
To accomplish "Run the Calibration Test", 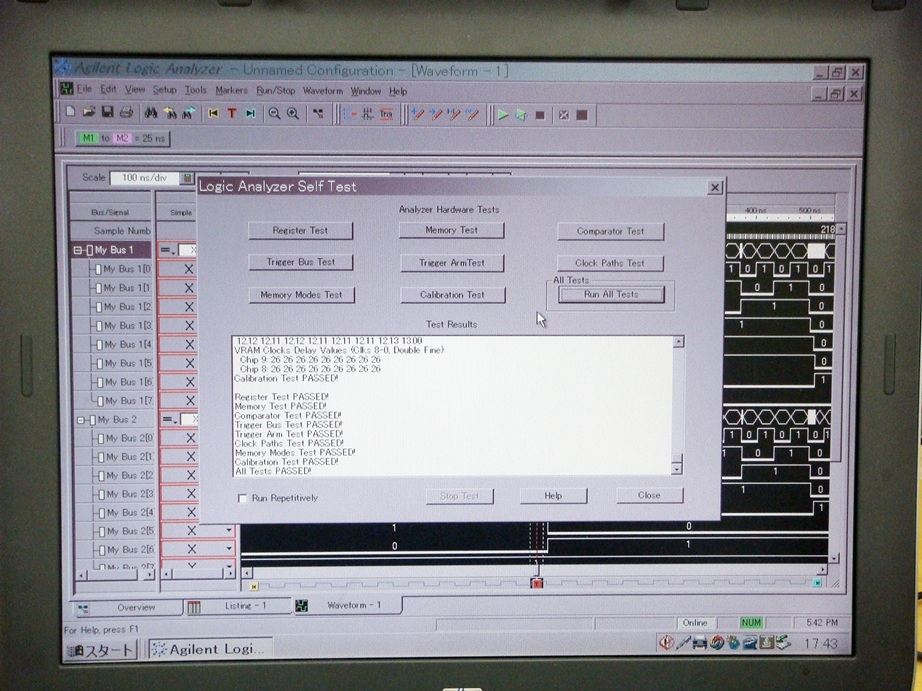I will [453, 295].
